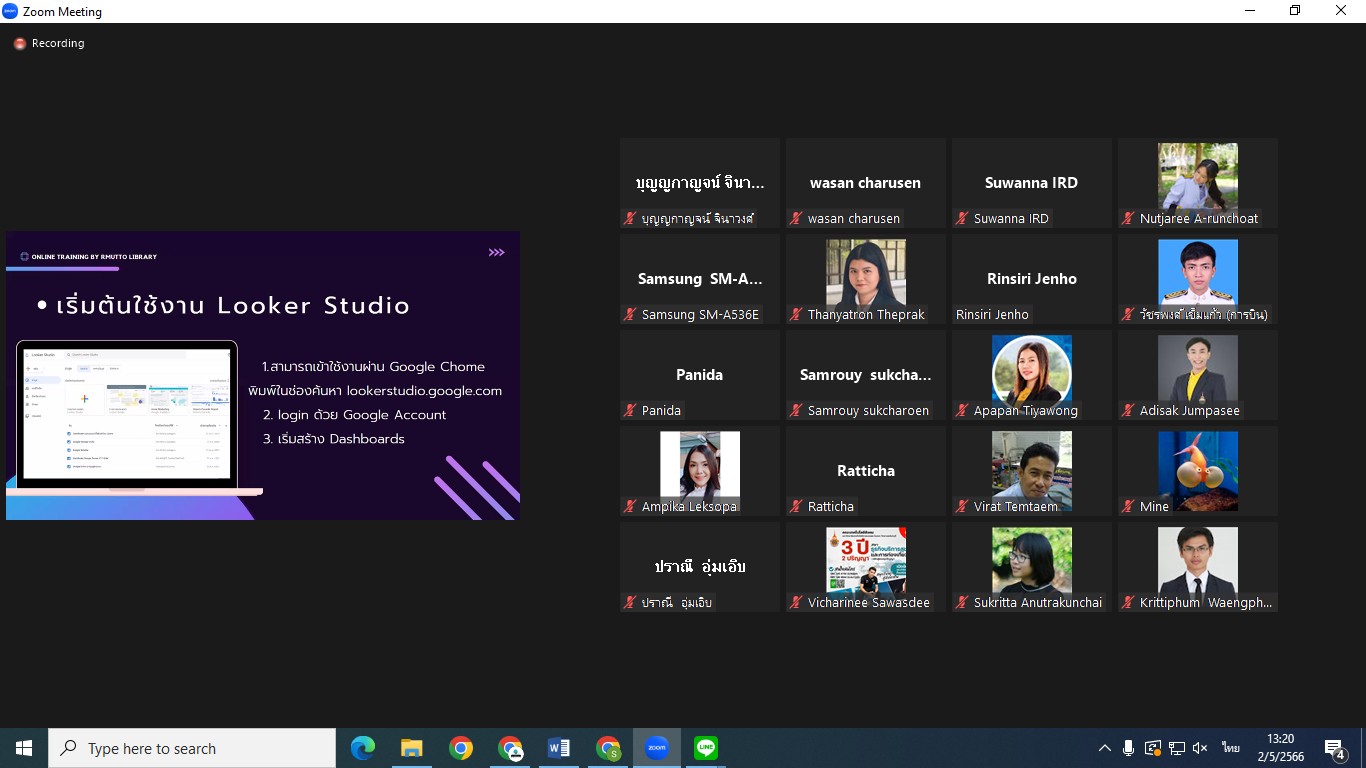The height and width of the screenshot is (768, 1366).
Task: Click the shared Looker Studio slide
Action: pos(263,376)
